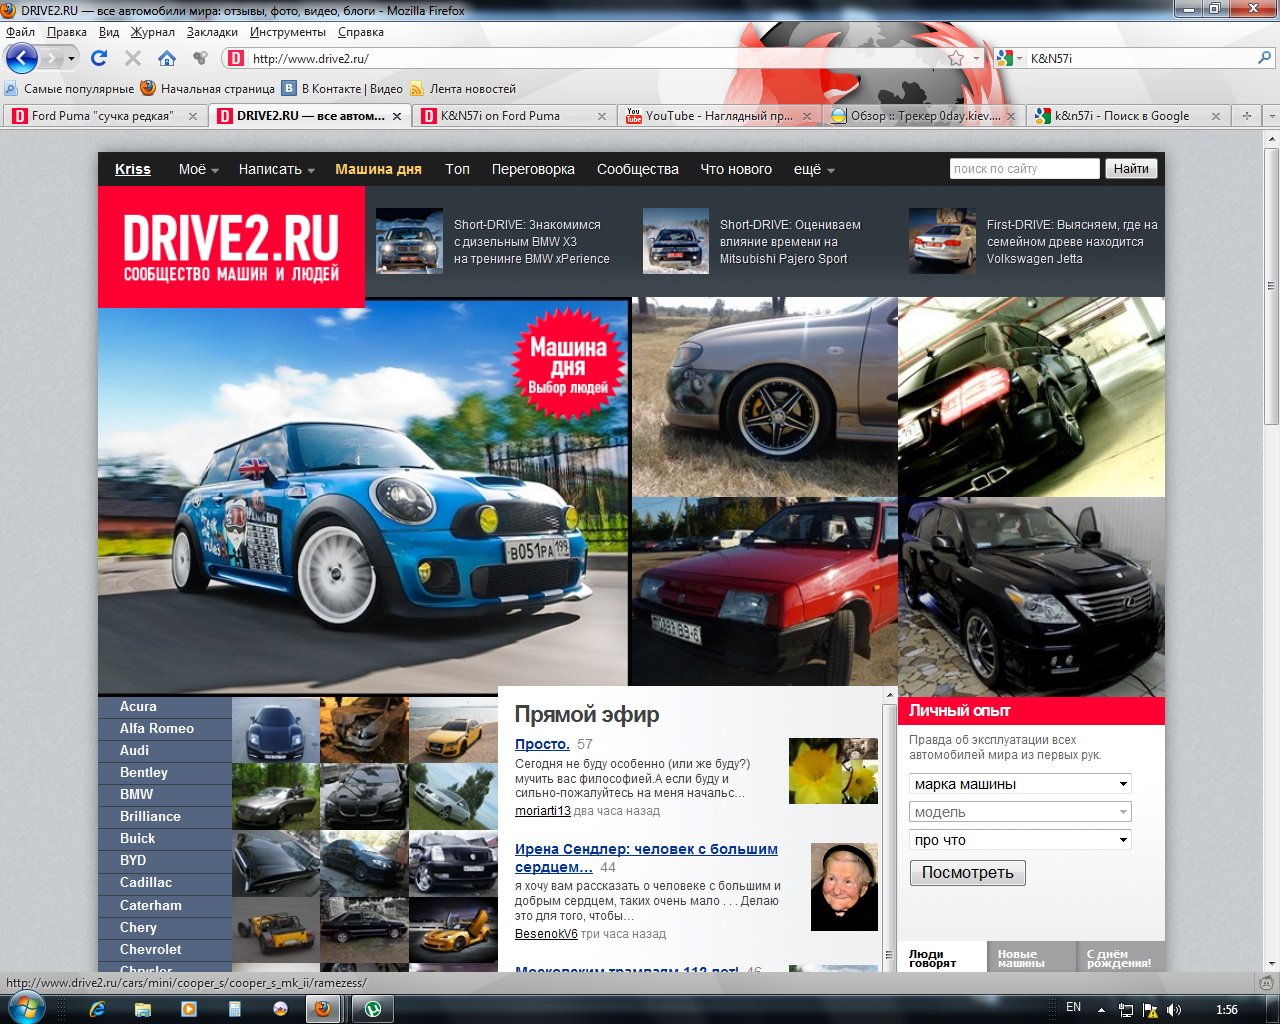This screenshot has width=1280, height=1024.
Task: Open the Файл menu
Action: (20, 32)
